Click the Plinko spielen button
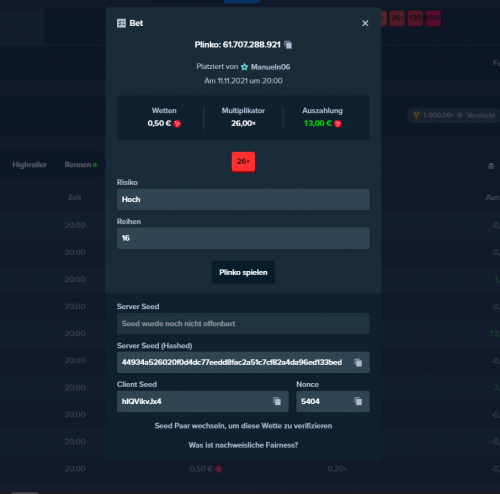The image size is (500, 494). point(243,272)
